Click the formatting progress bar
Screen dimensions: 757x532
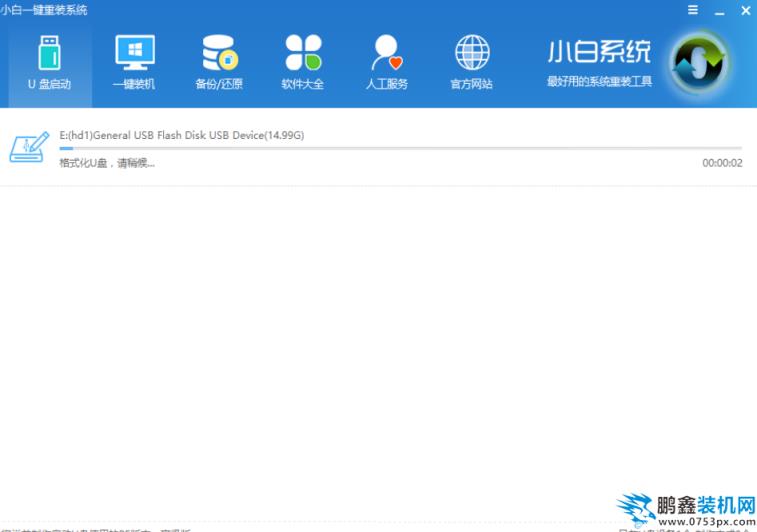point(400,148)
